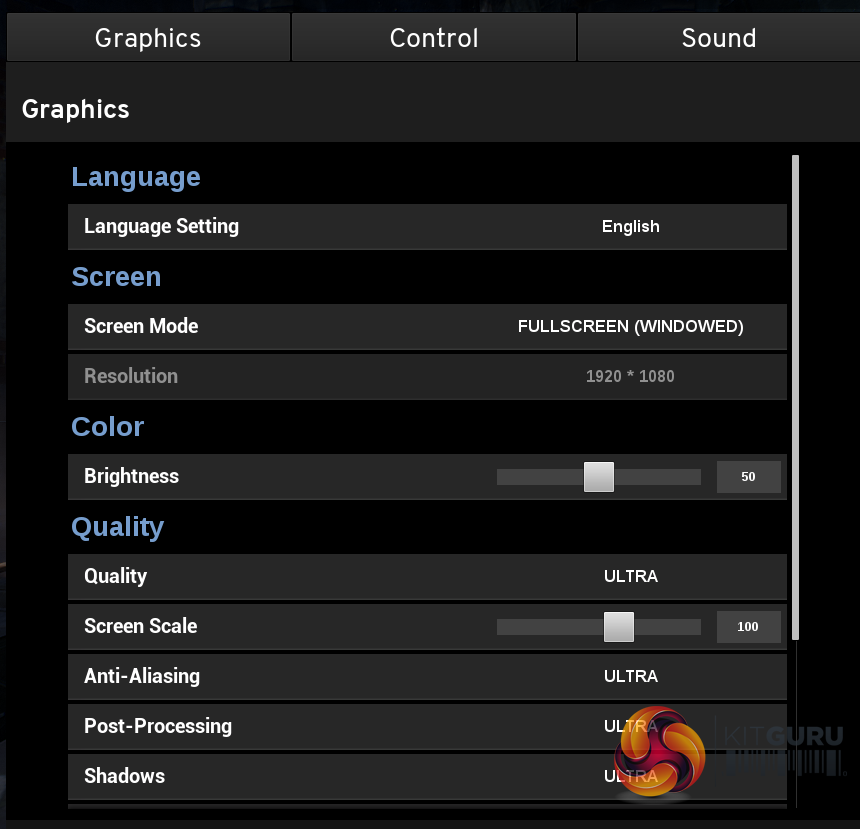Click the Brightness slider handle

pyautogui.click(x=599, y=477)
